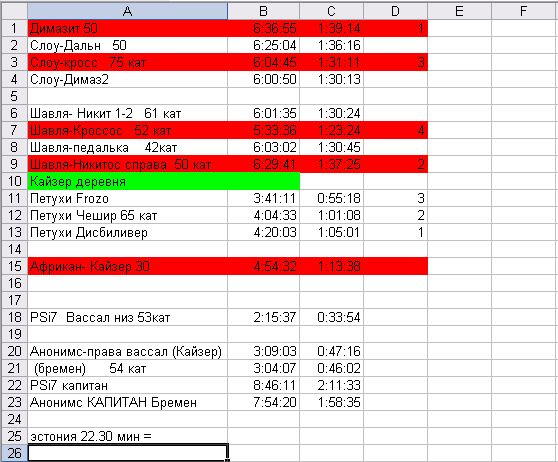Select row 15 header
The width and height of the screenshot is (558, 462).
pyautogui.click(x=14, y=266)
